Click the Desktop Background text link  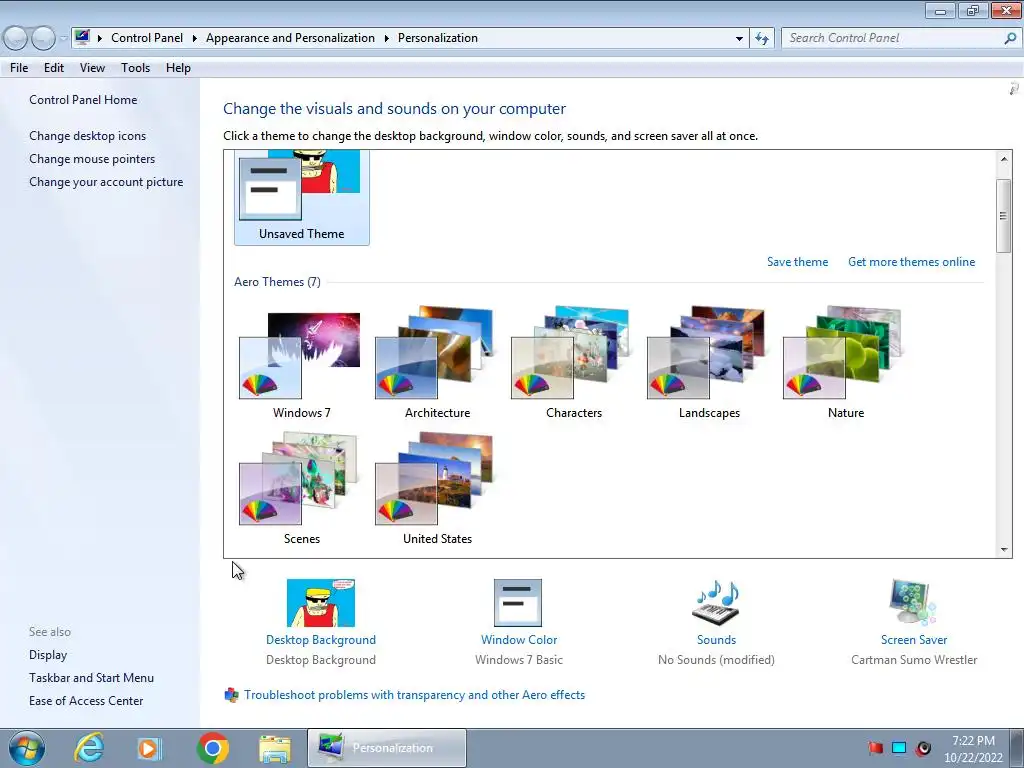point(321,640)
